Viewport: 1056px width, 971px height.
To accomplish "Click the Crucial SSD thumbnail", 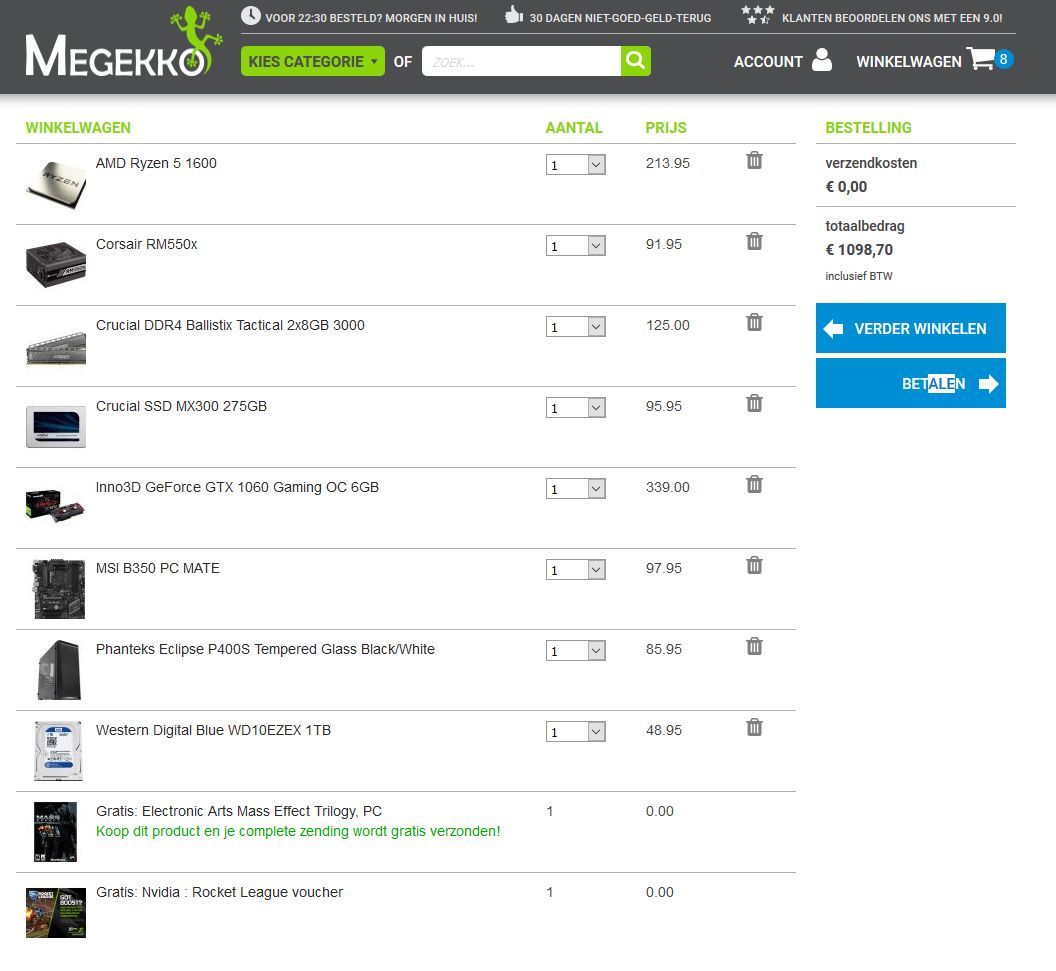I will click(56, 427).
